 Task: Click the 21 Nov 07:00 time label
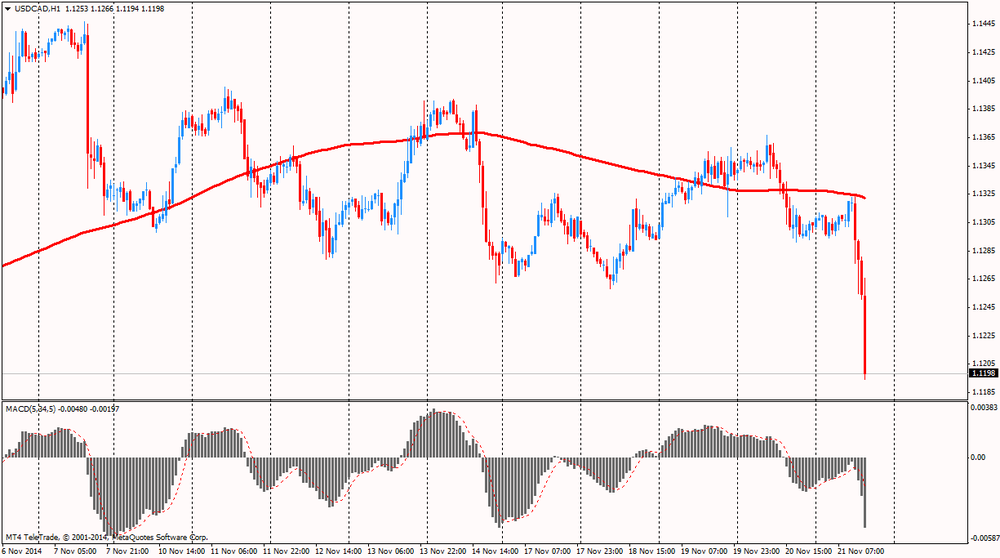click(x=861, y=551)
